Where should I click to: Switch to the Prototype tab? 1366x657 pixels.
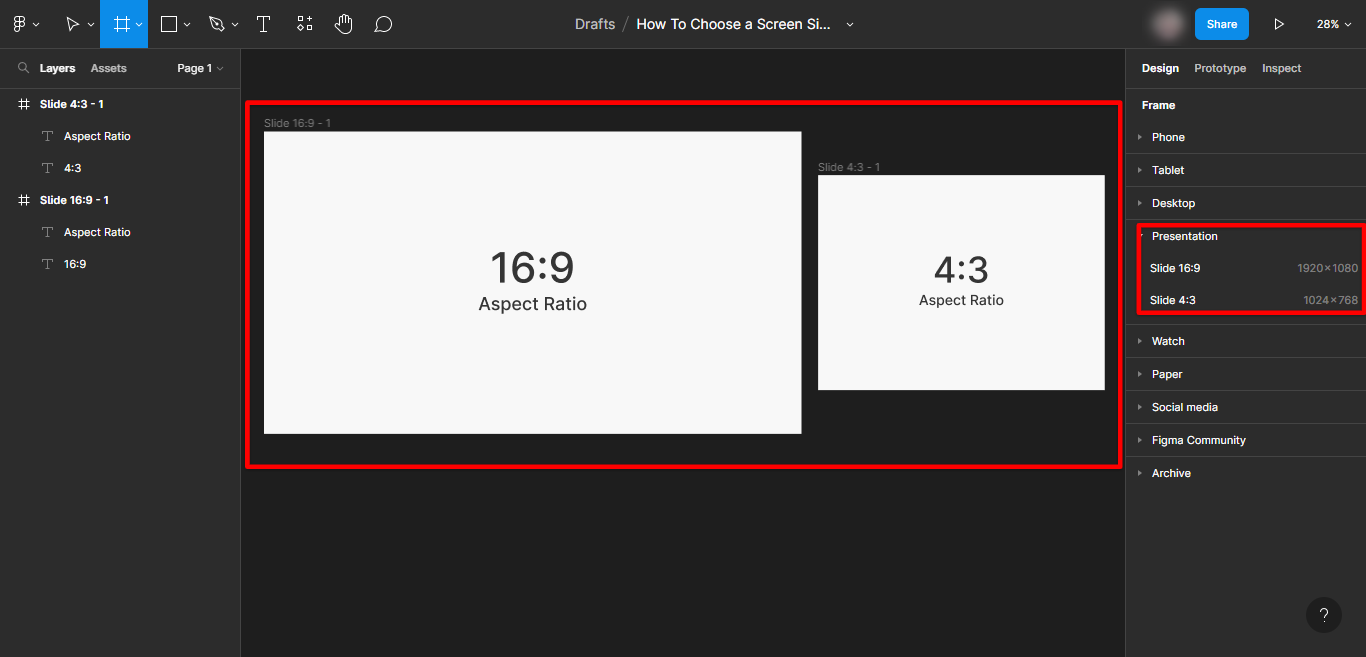point(1220,68)
